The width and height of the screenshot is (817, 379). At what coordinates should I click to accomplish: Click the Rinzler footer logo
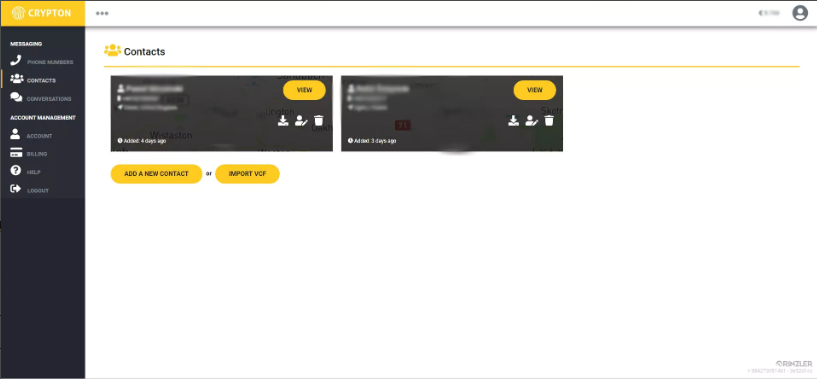794,364
